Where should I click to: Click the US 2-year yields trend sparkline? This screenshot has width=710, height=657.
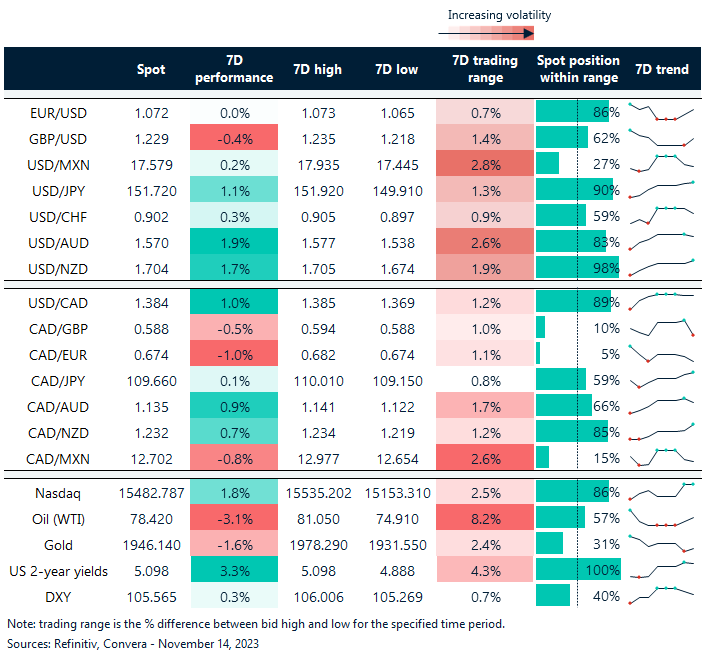pos(660,572)
